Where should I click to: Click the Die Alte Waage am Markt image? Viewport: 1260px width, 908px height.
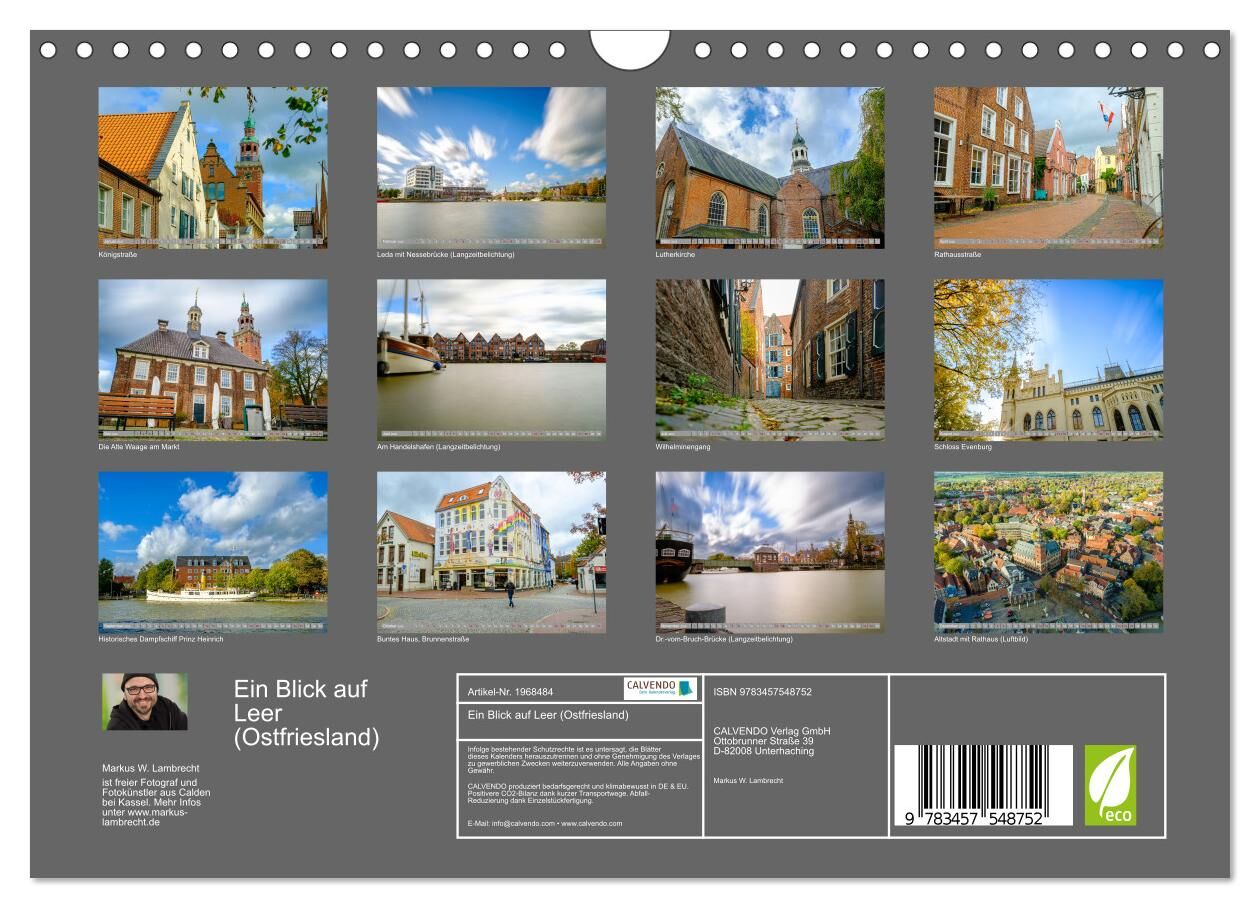tap(213, 359)
